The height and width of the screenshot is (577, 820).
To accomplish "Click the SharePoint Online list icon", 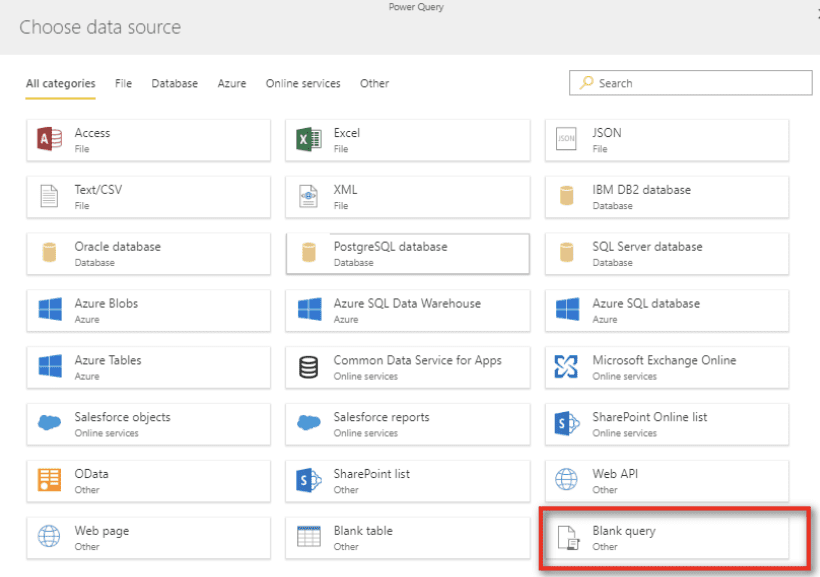I will point(566,423).
